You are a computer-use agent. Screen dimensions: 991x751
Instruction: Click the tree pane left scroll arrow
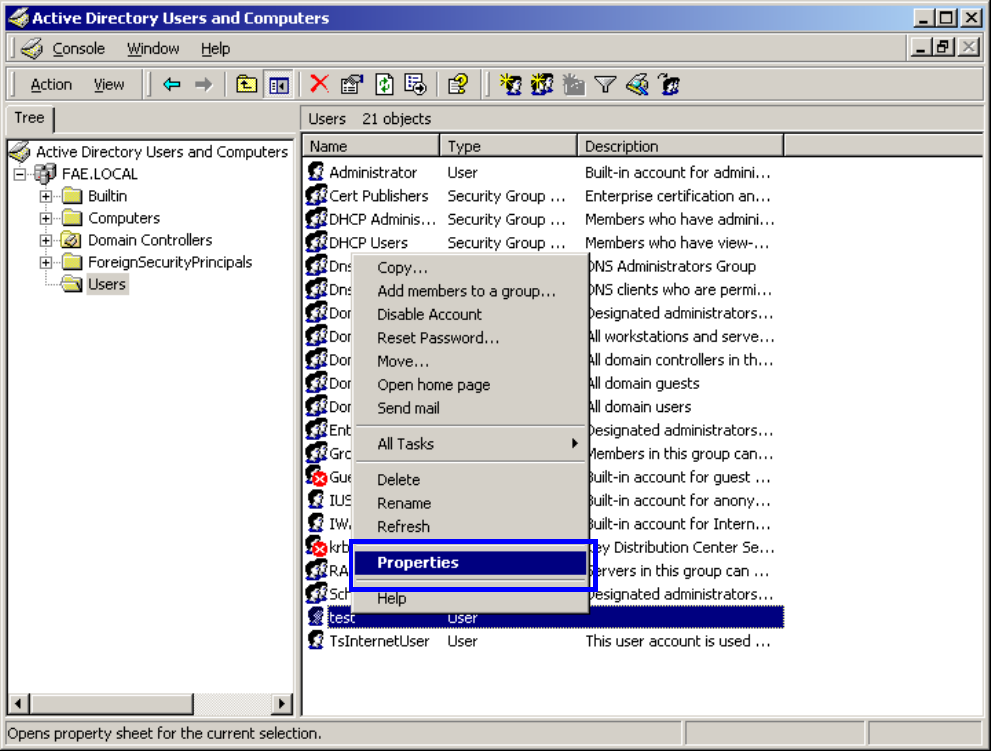(x=19, y=703)
